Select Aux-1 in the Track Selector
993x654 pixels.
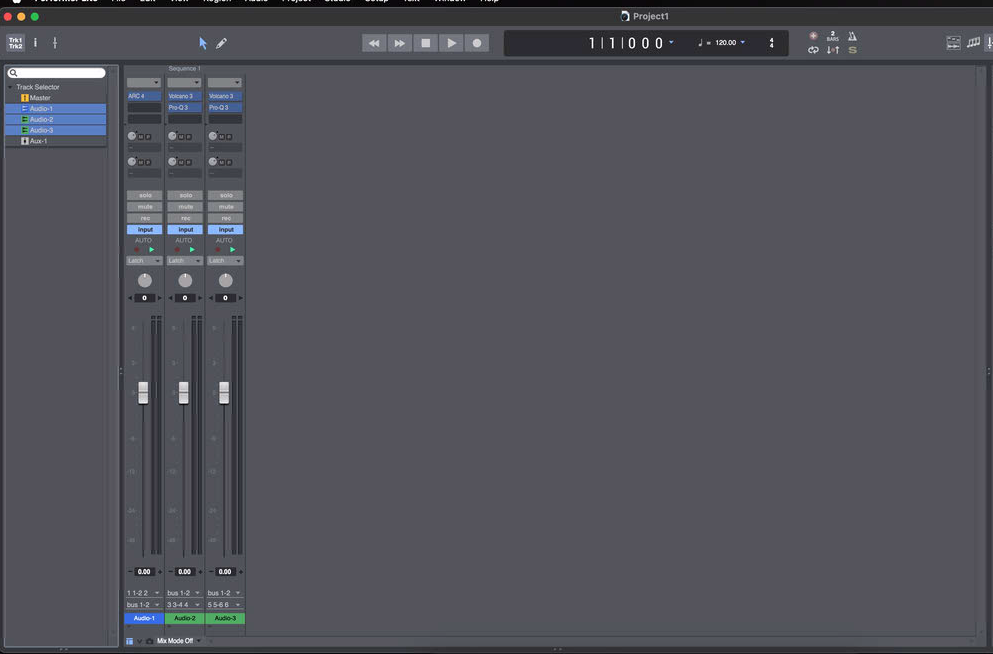39,141
